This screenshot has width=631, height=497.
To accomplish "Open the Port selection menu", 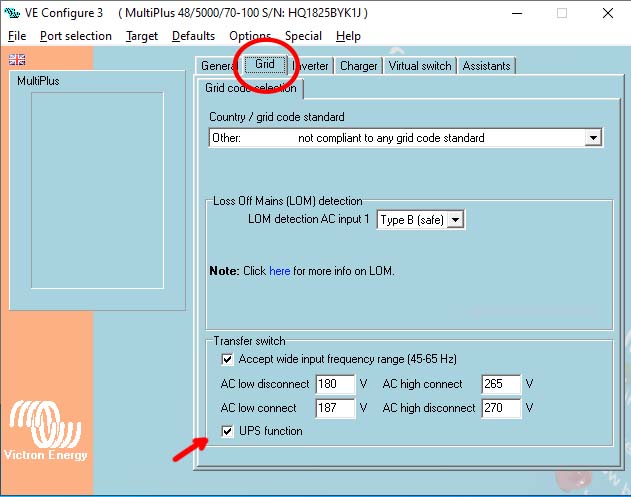I will click(76, 36).
